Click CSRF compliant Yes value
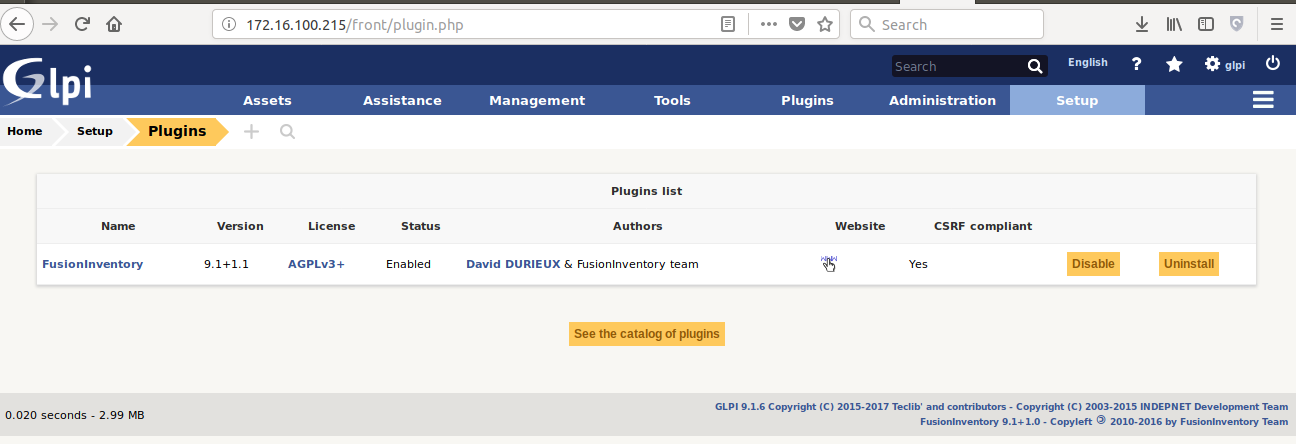Viewport: 1296px width, 444px height. tap(918, 264)
